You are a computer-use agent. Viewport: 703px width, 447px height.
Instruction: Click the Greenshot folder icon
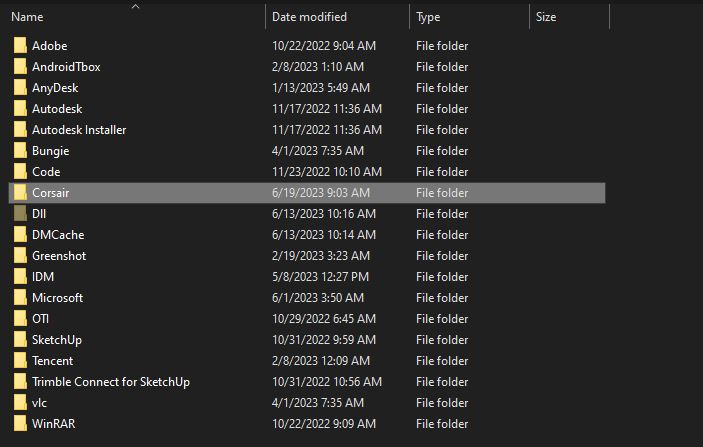[20, 256]
